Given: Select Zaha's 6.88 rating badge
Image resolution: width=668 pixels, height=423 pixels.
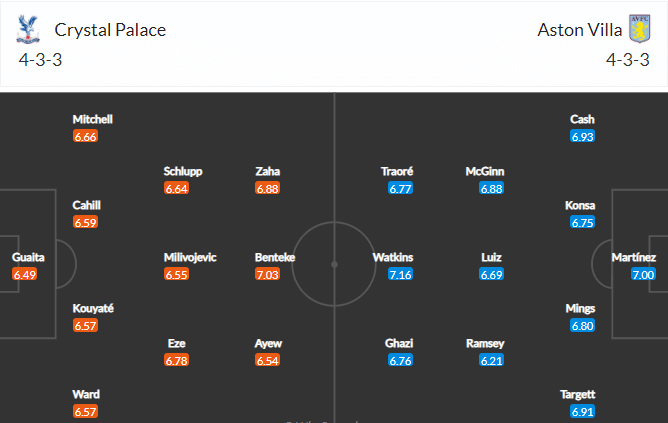Looking at the screenshot, I should tap(267, 188).
